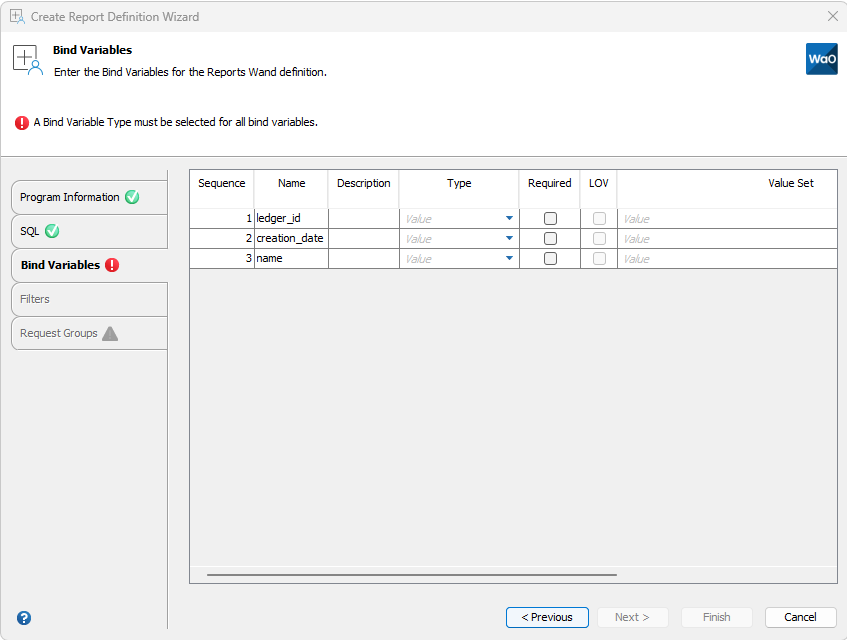
Task: Switch to the Filters step
Action: click(x=88, y=299)
